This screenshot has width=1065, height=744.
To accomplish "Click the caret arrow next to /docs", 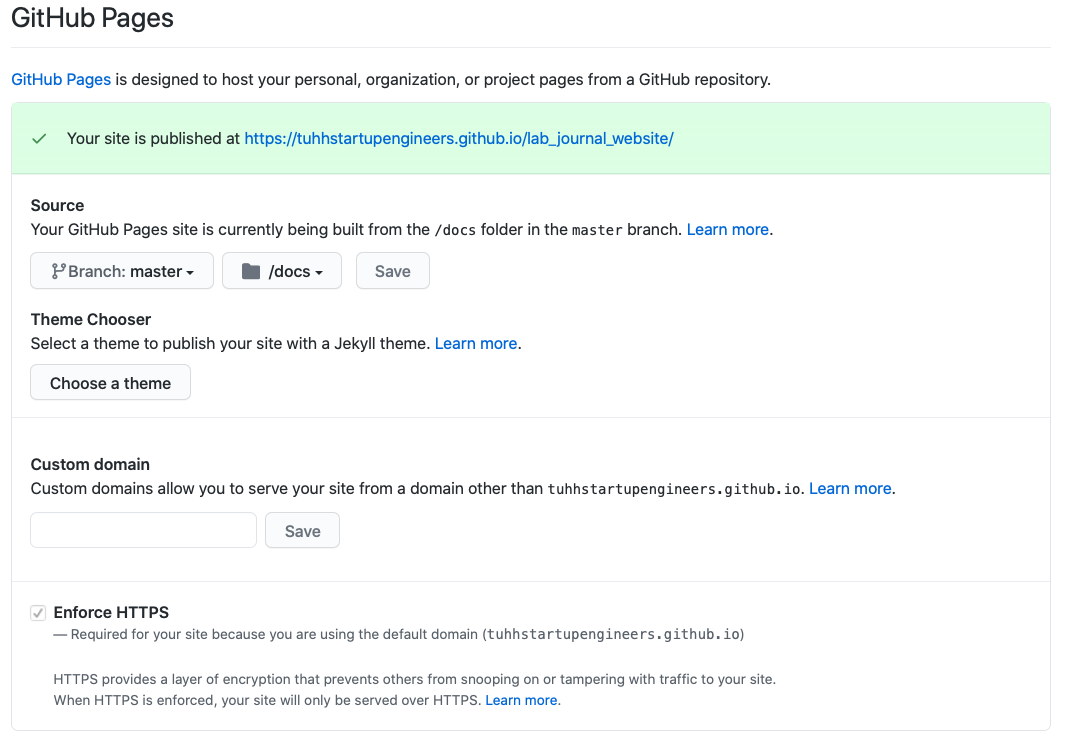I will coord(319,272).
